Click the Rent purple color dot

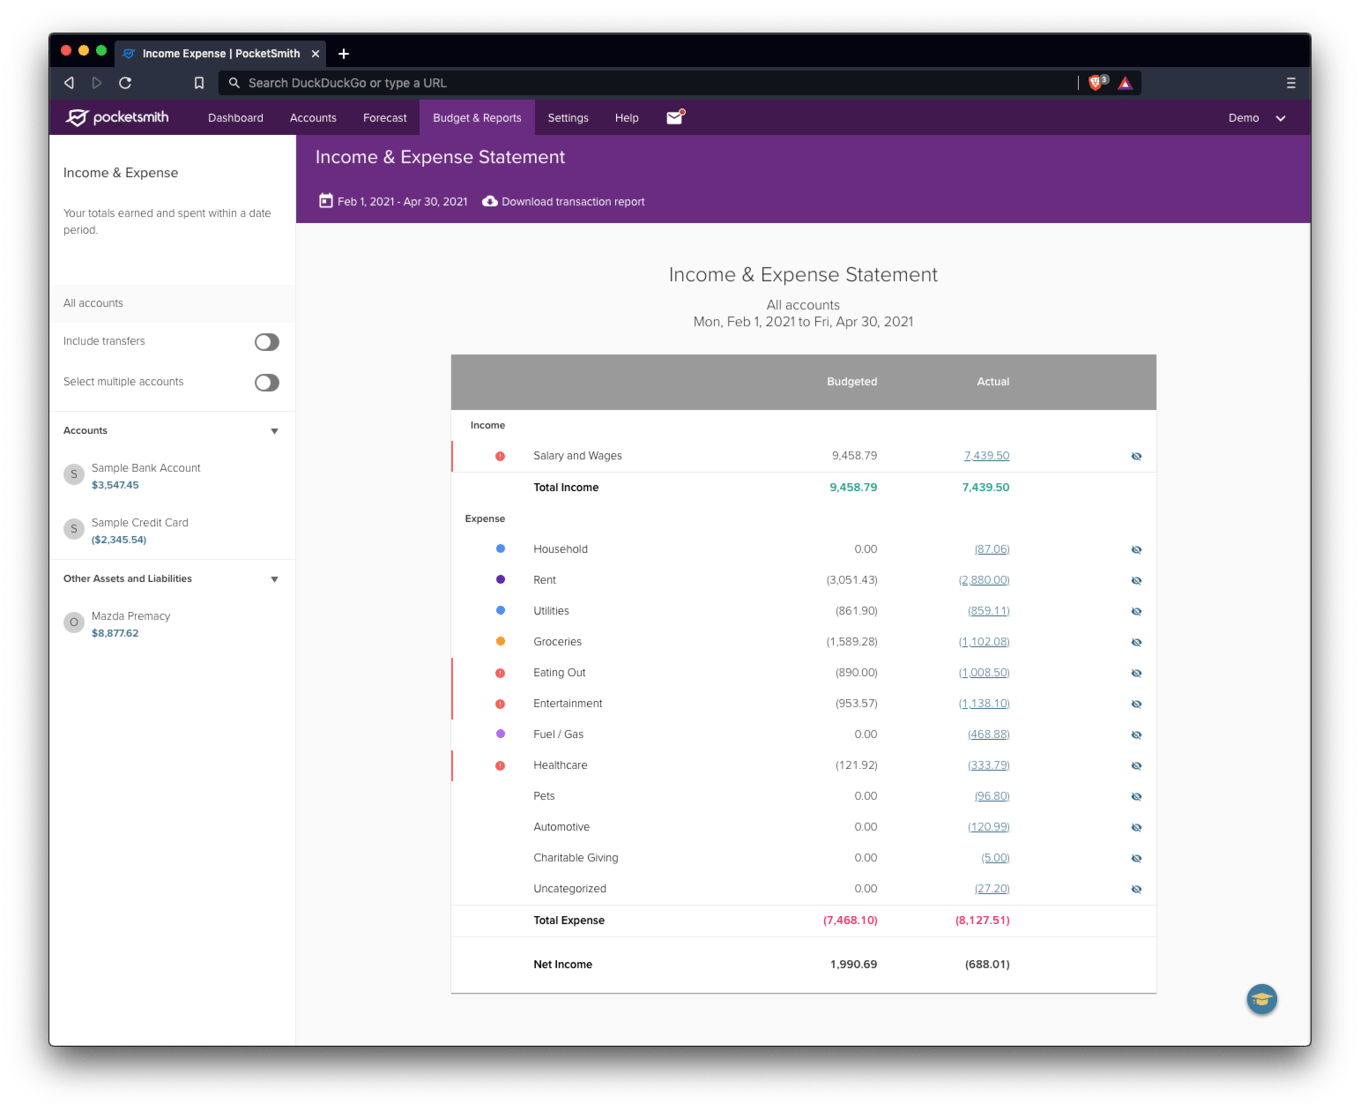[x=500, y=580]
